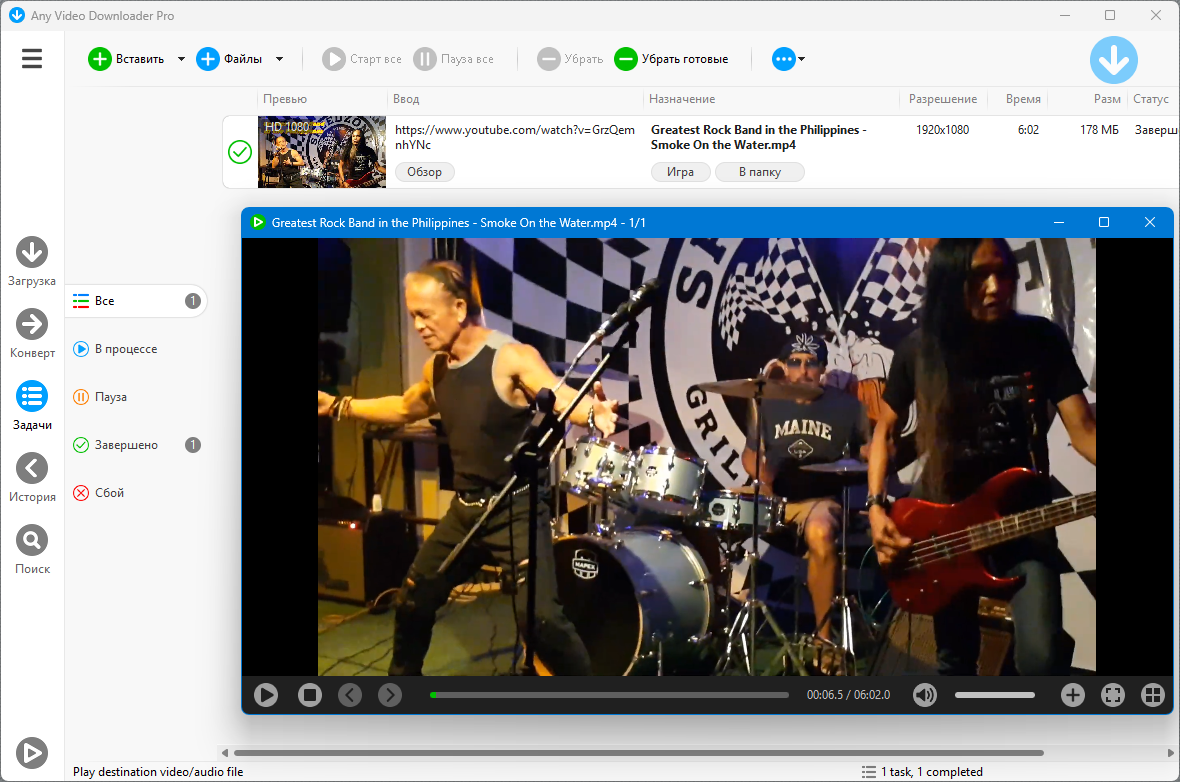1180x782 pixels.
Task: Seek on the player progress bar
Action: pos(610,695)
